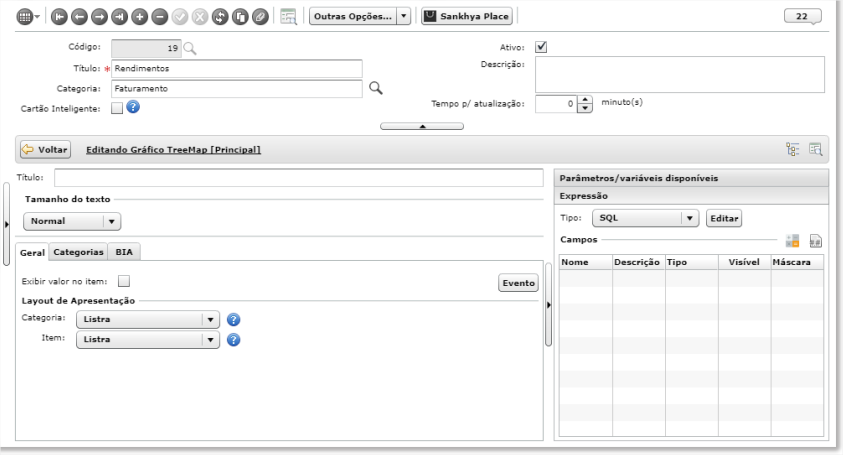Toggle the Ativo checkbox

541,47
